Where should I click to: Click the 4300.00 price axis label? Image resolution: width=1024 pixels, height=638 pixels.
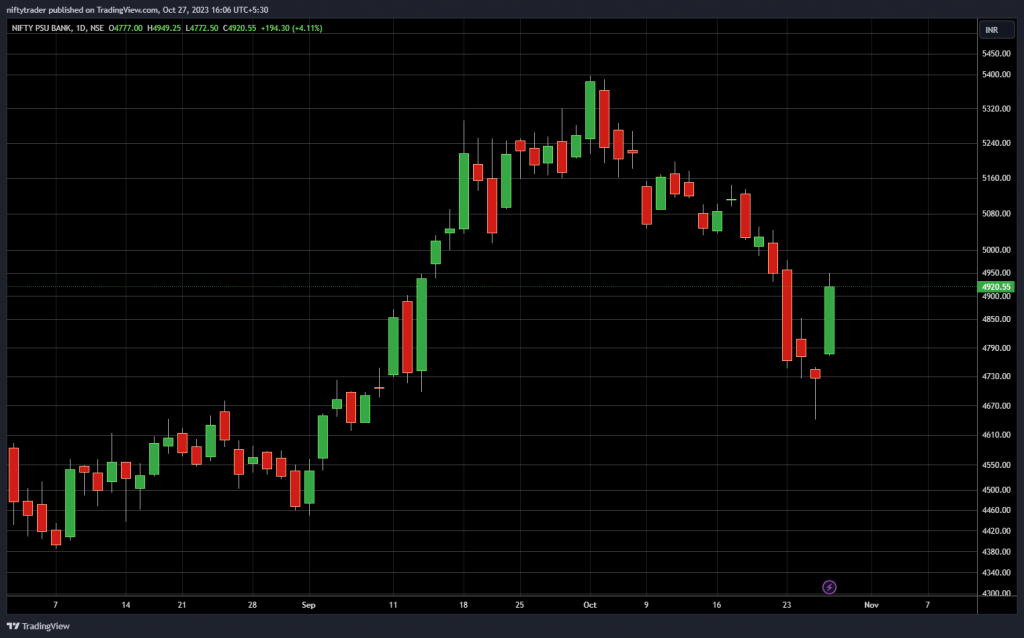pyautogui.click(x=996, y=593)
